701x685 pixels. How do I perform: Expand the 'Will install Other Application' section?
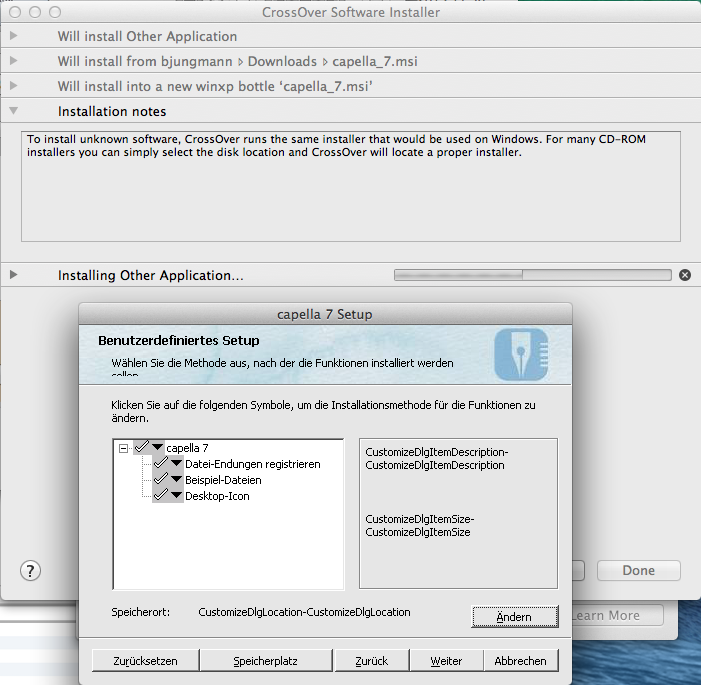coord(13,36)
